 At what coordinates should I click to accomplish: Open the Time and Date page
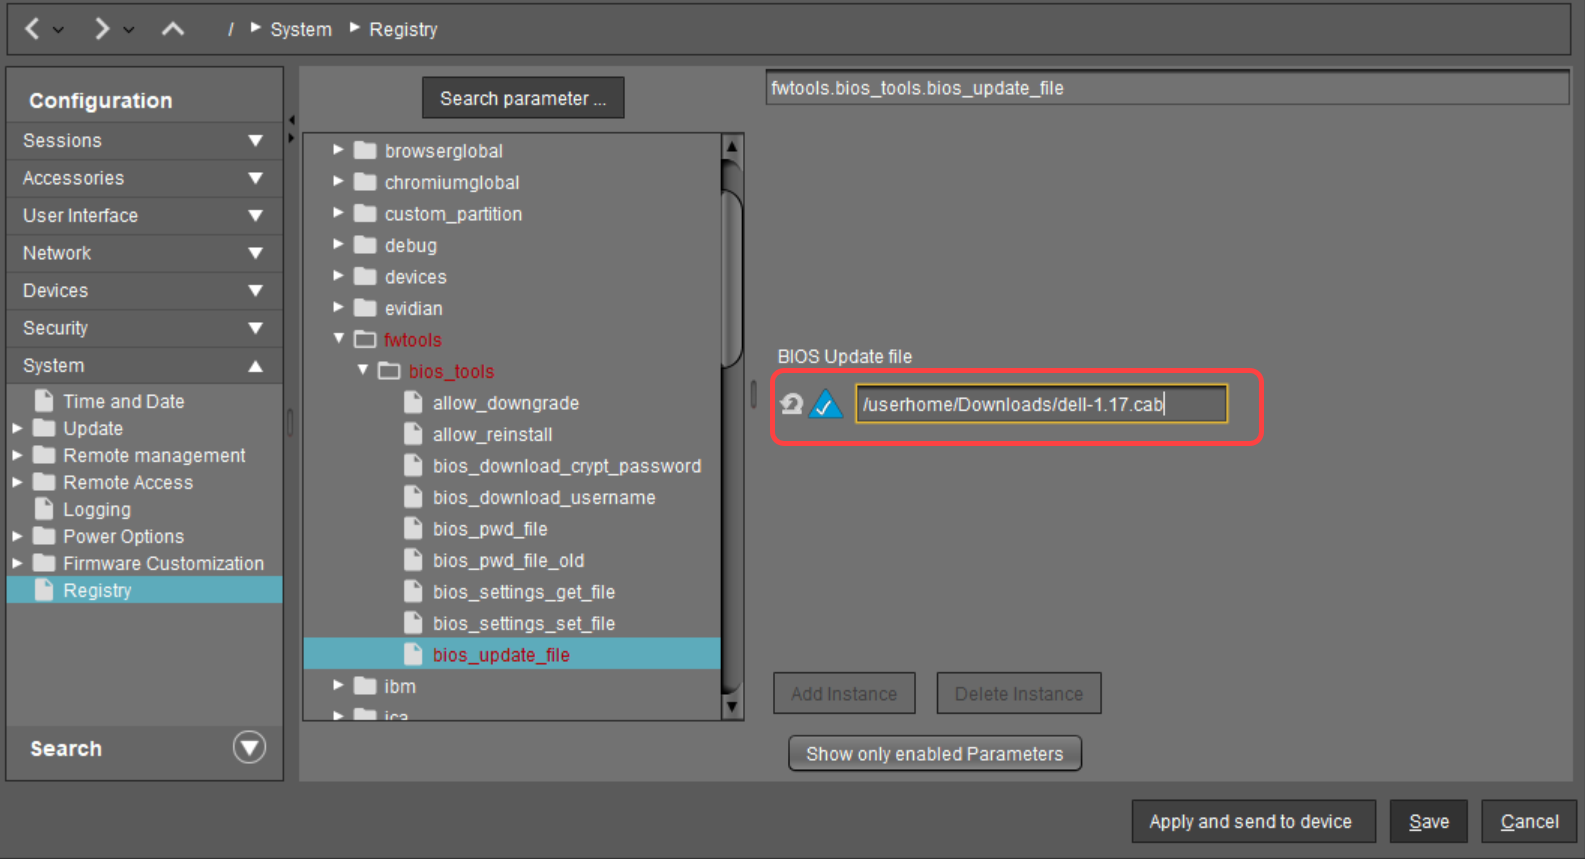(123, 401)
